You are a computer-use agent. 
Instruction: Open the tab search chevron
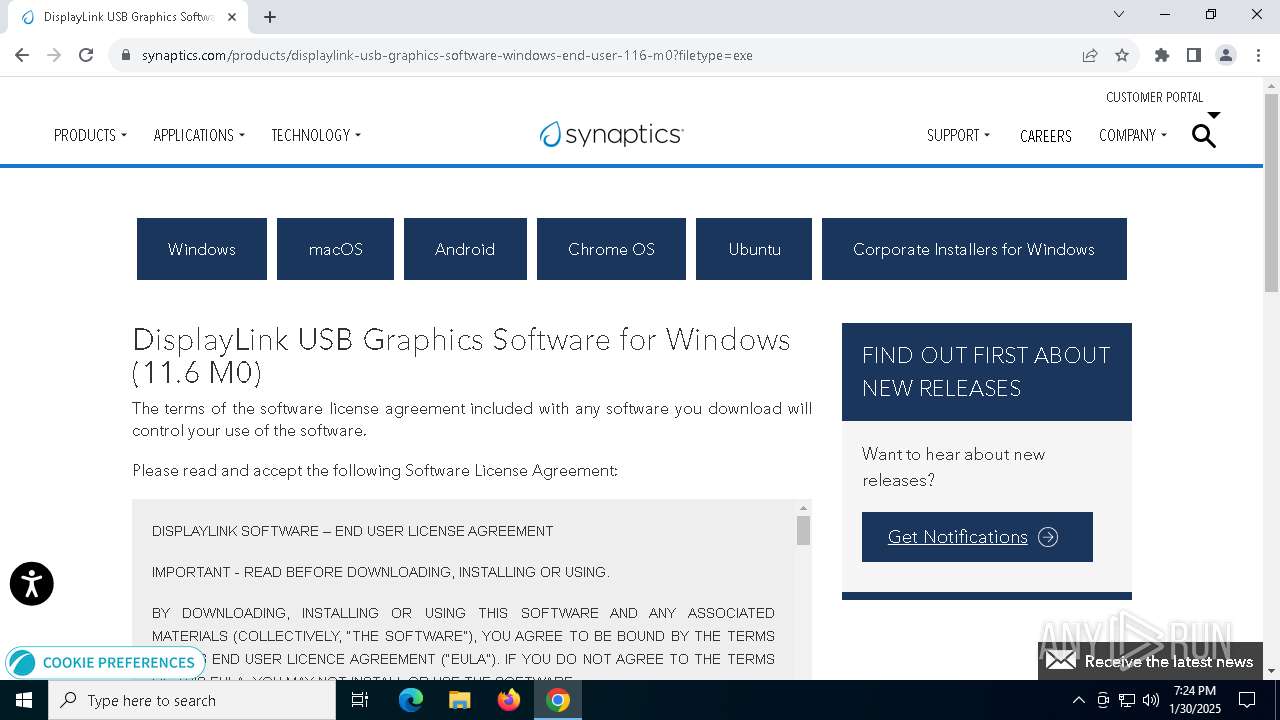click(x=1119, y=14)
